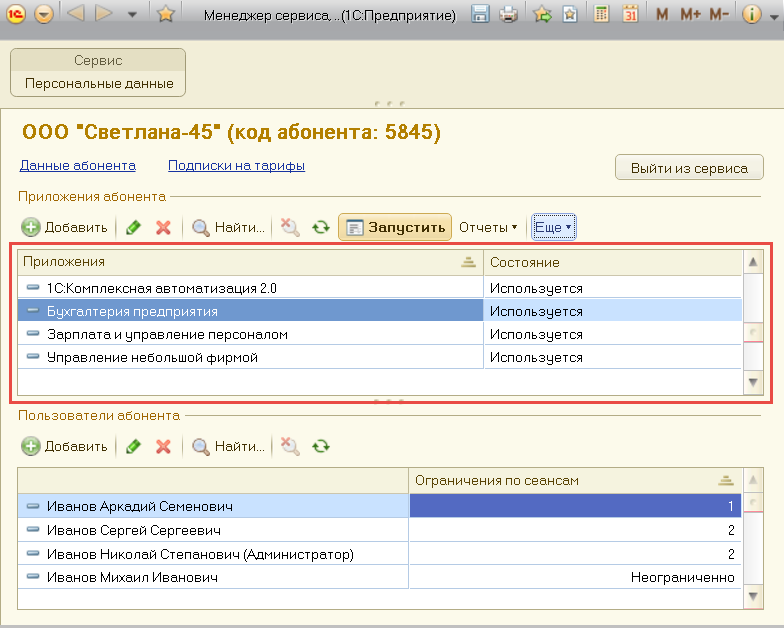The width and height of the screenshot is (784, 628).
Task: Click Добавить in applications toolbar
Action: 64,228
